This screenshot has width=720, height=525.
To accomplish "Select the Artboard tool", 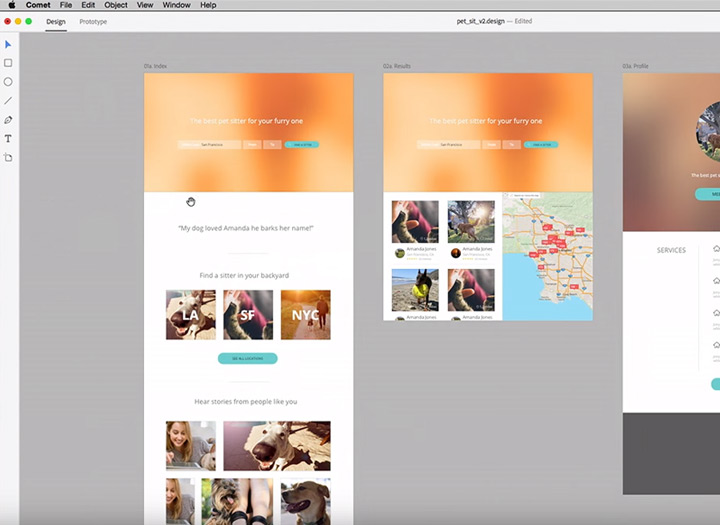I will tap(8, 158).
